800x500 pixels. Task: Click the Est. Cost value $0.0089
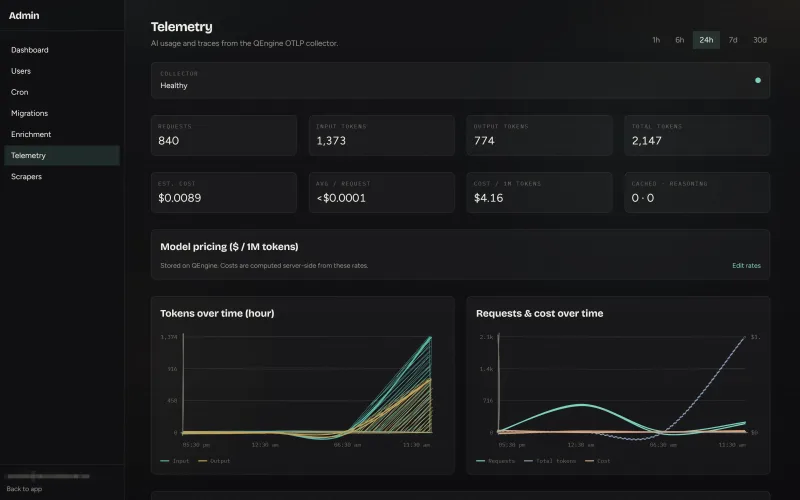coord(180,198)
